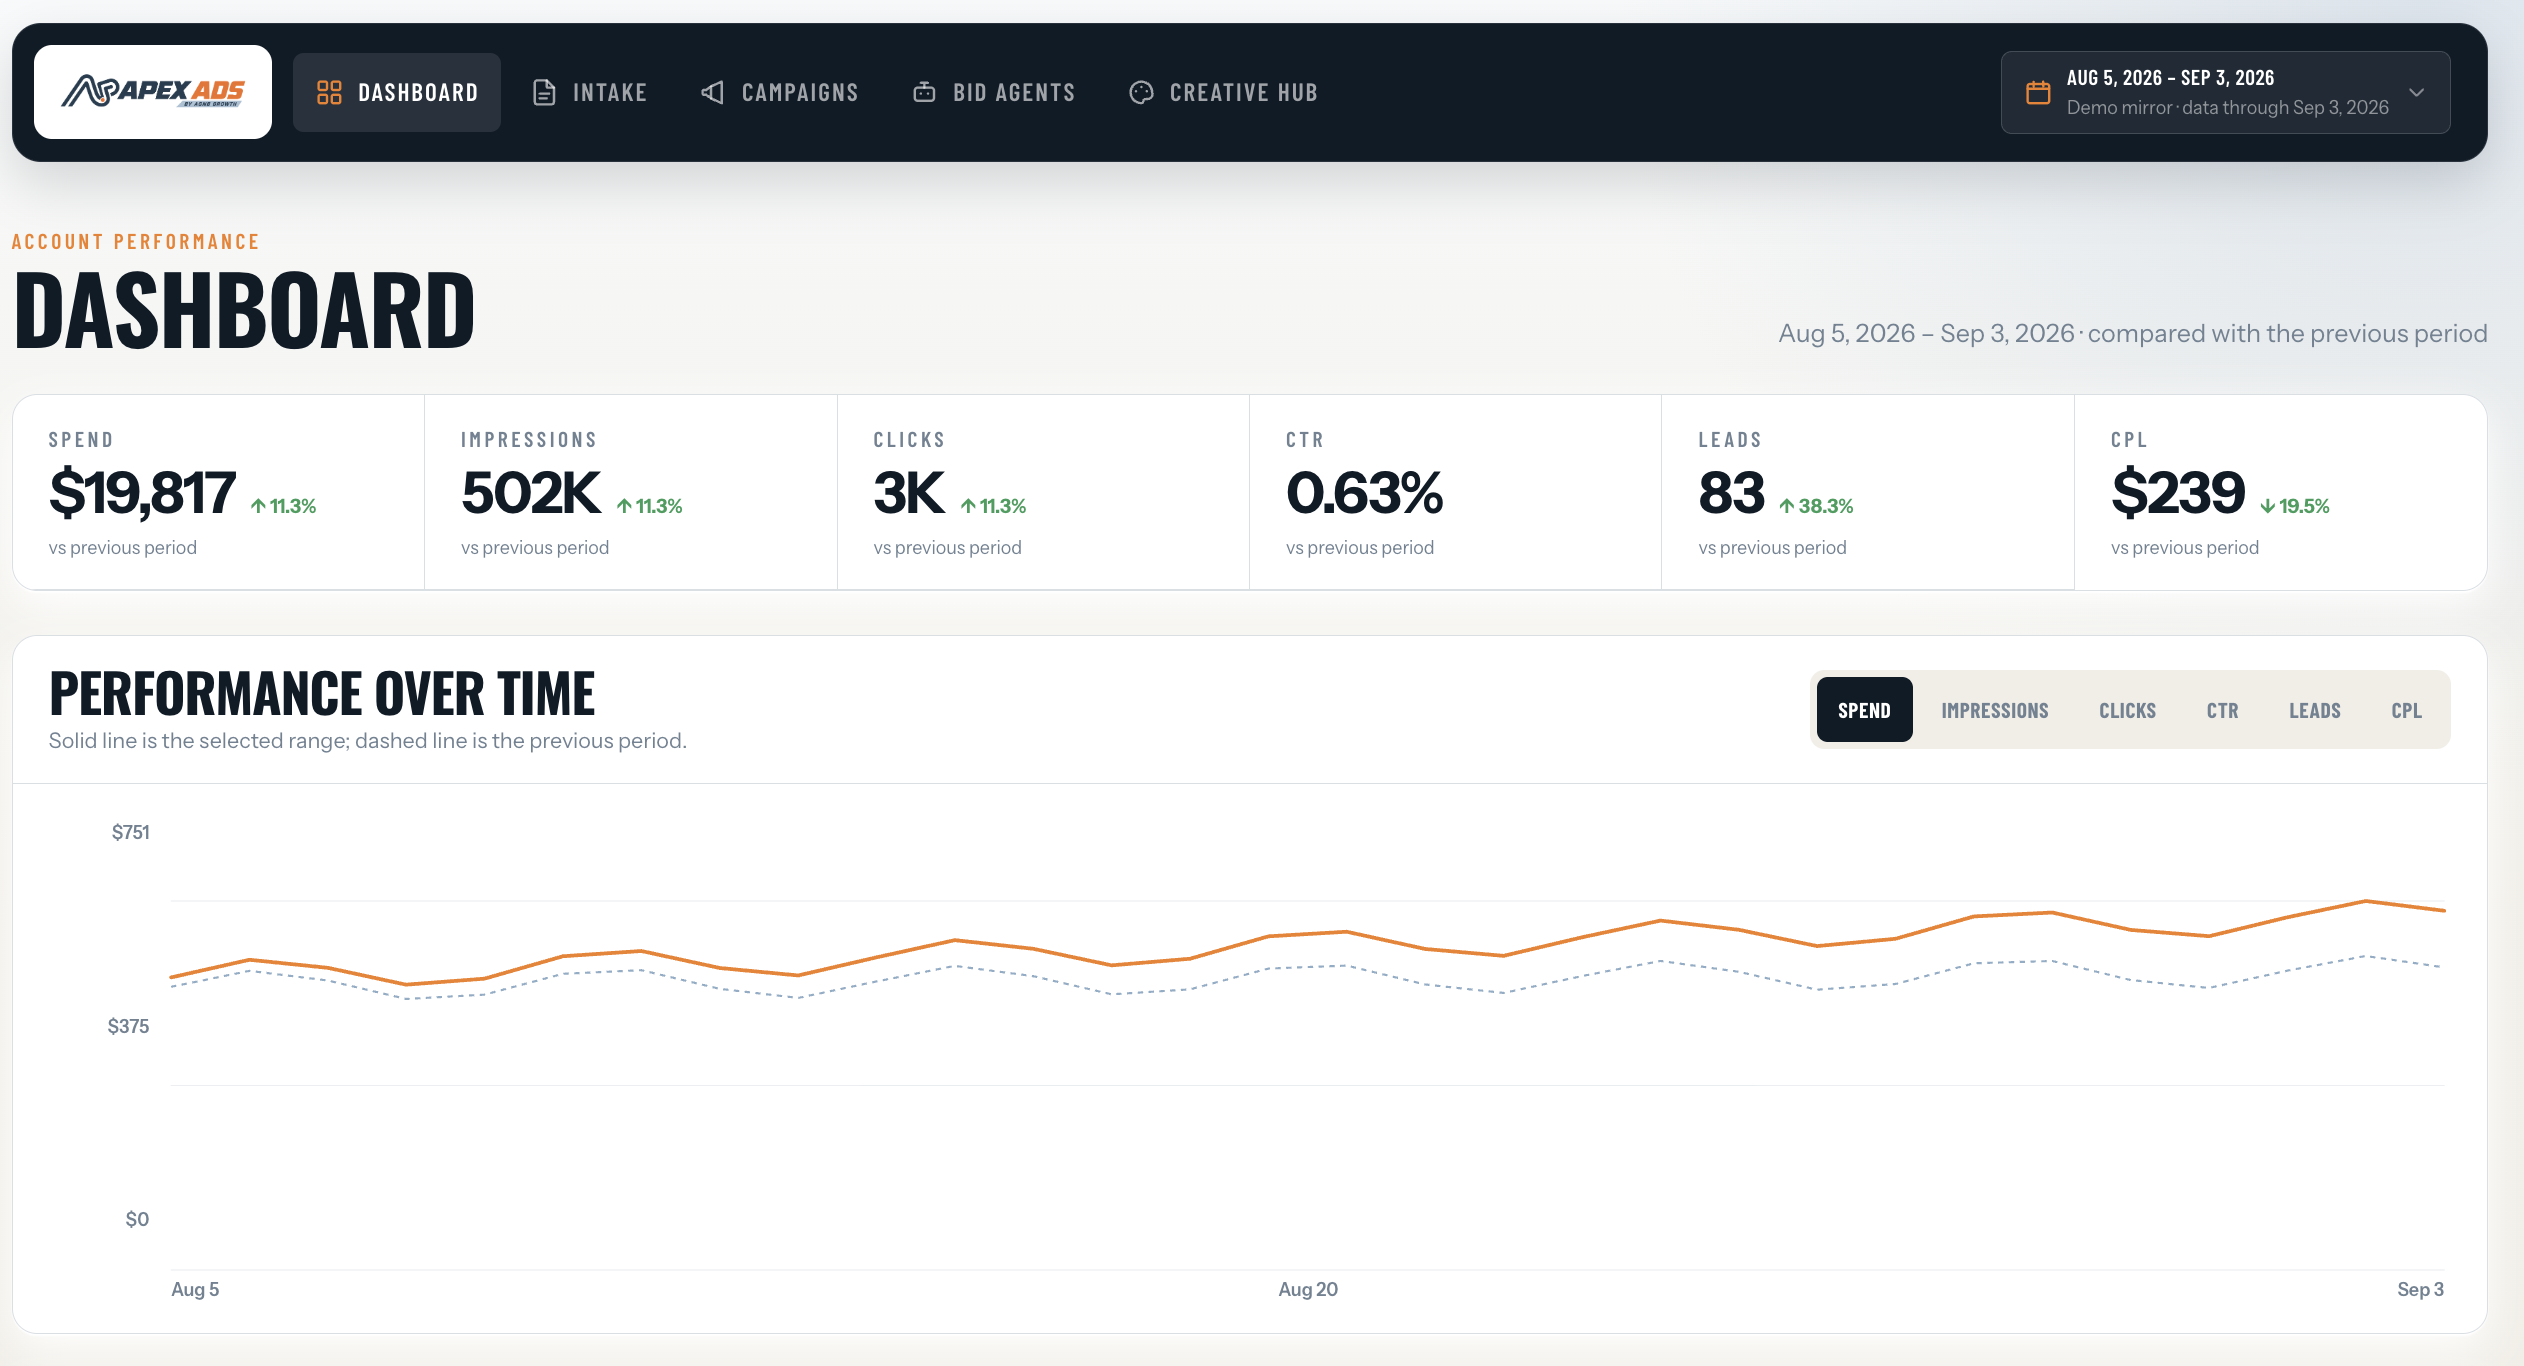The width and height of the screenshot is (2524, 1366).
Task: Click the Apex Ads logo
Action: [153, 92]
